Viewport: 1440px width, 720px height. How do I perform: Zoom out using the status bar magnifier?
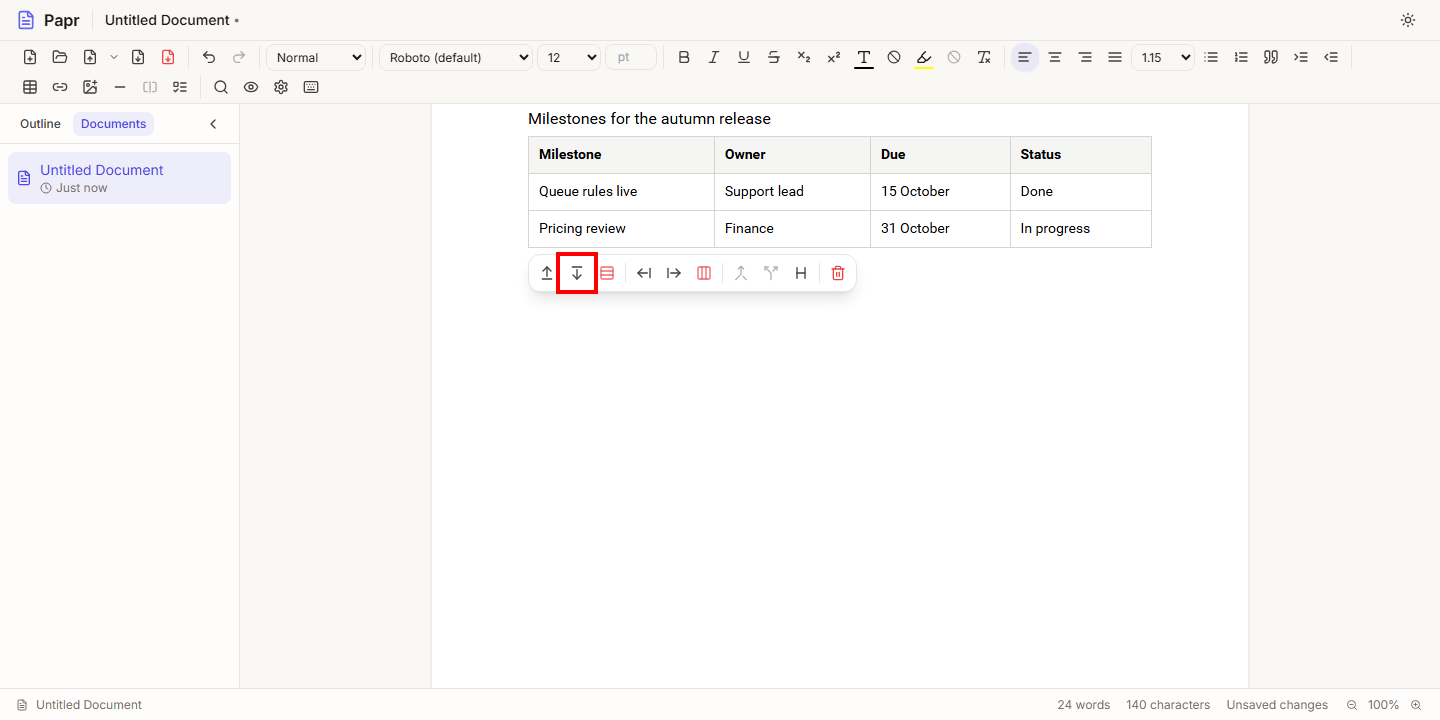pyautogui.click(x=1352, y=705)
